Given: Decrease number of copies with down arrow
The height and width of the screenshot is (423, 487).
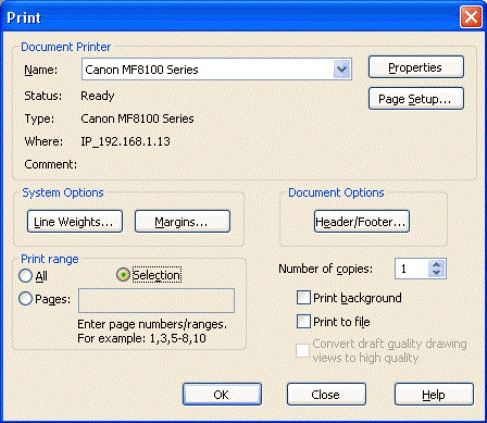Looking at the screenshot, I should pyautogui.click(x=437, y=273).
